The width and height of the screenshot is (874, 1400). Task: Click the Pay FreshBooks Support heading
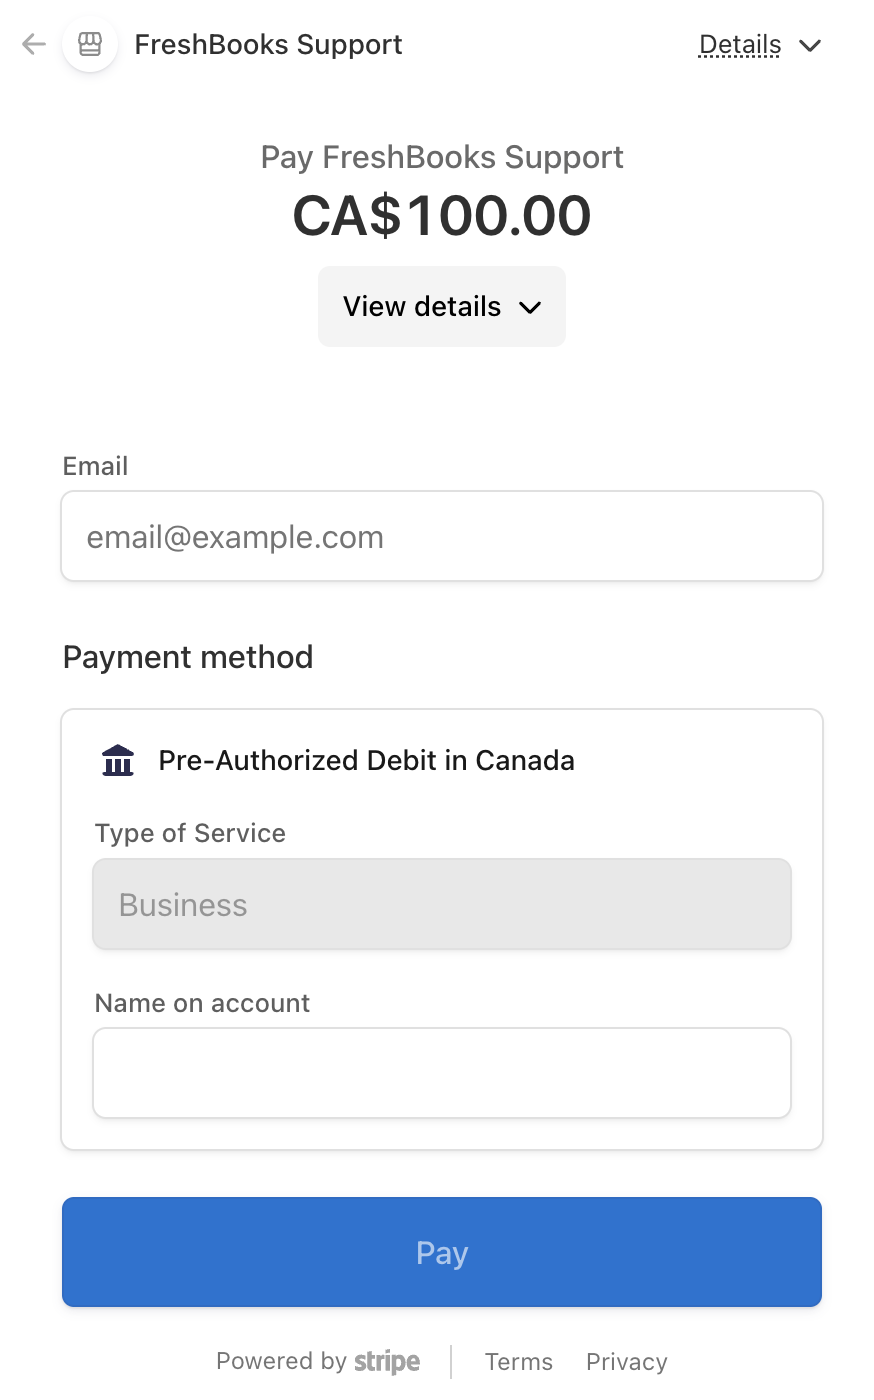tap(441, 156)
